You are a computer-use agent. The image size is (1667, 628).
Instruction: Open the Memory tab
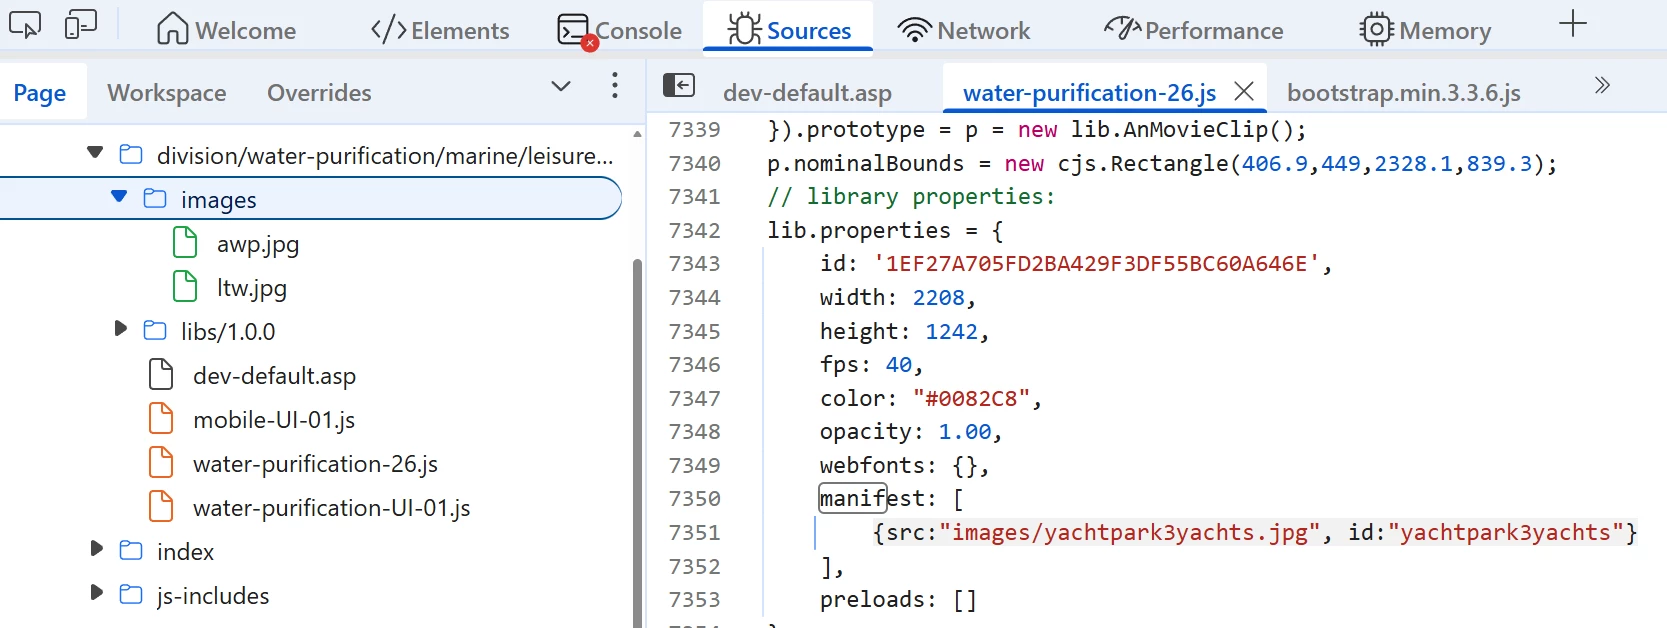pos(1425,30)
